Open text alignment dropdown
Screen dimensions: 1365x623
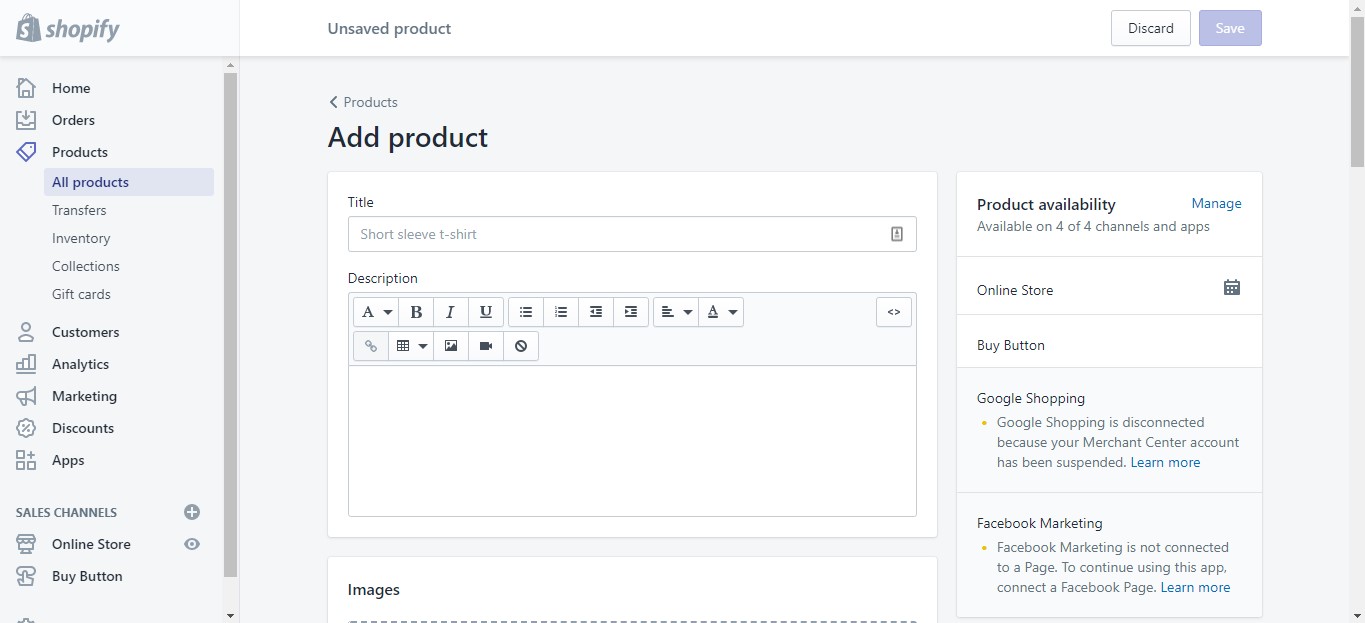coord(676,312)
